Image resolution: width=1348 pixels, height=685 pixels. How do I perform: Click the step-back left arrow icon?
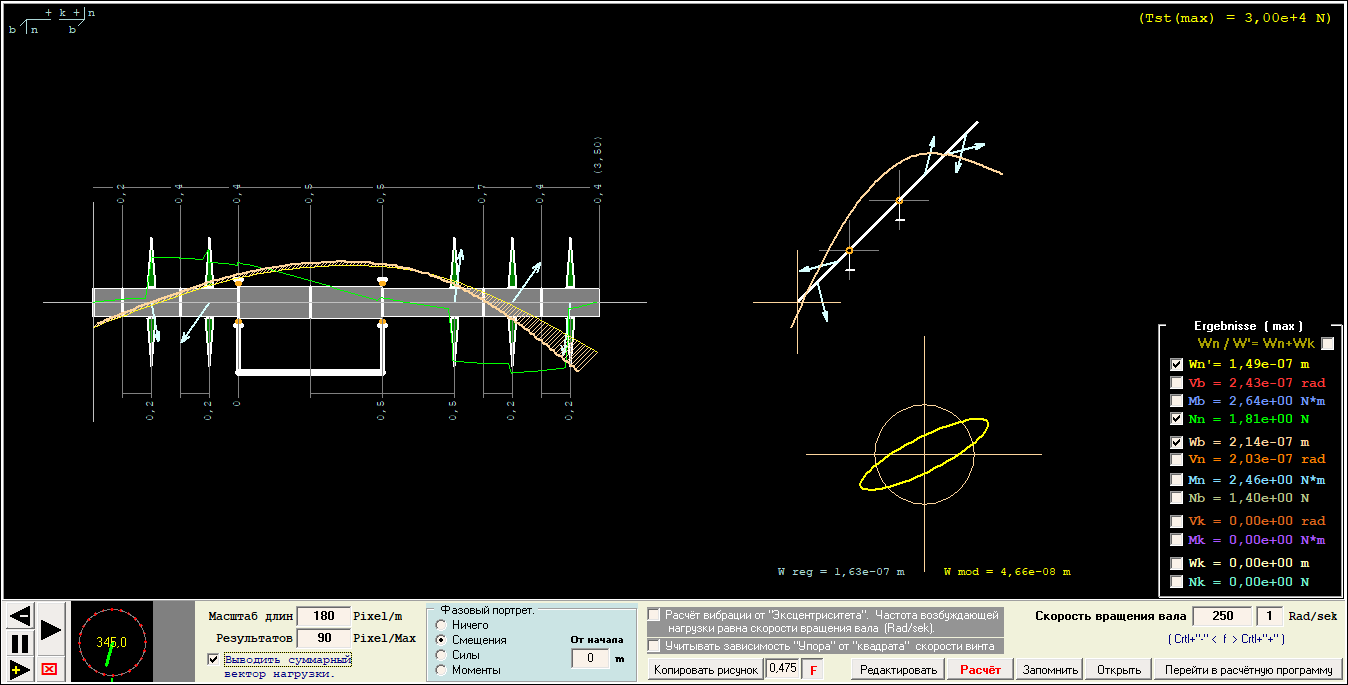[x=19, y=615]
